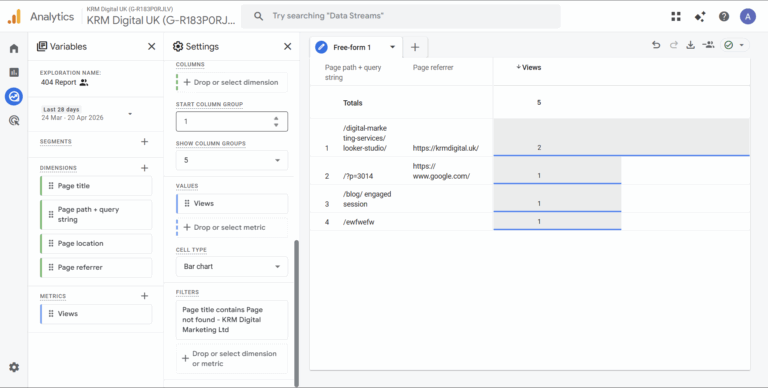Add a new exploration tab
768x388 pixels.
[x=415, y=48]
